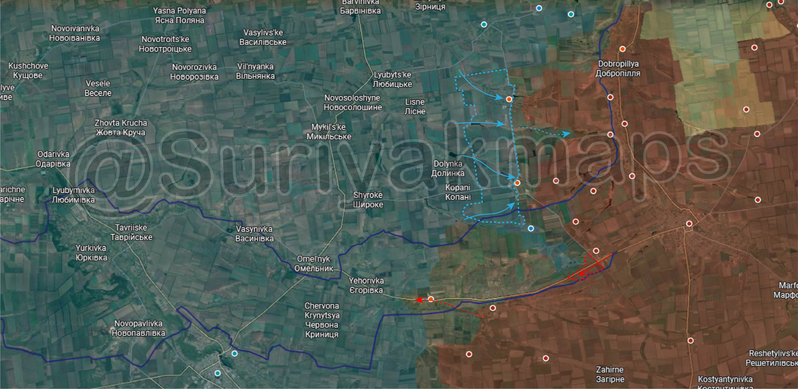Select the Novorozivka label
This screenshot has height=389, width=798.
[195, 72]
